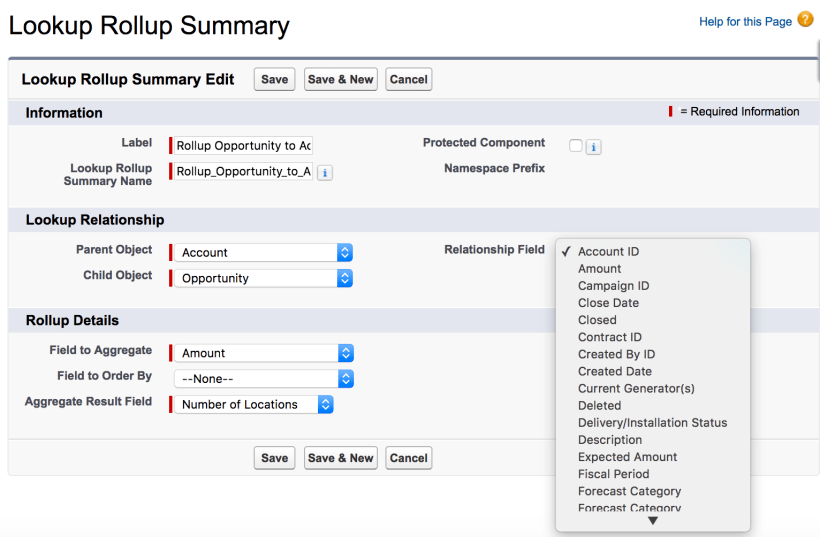Click info icon beside Lookup Rollup Summary Name
Image resolution: width=820 pixels, height=537 pixels.
325,172
